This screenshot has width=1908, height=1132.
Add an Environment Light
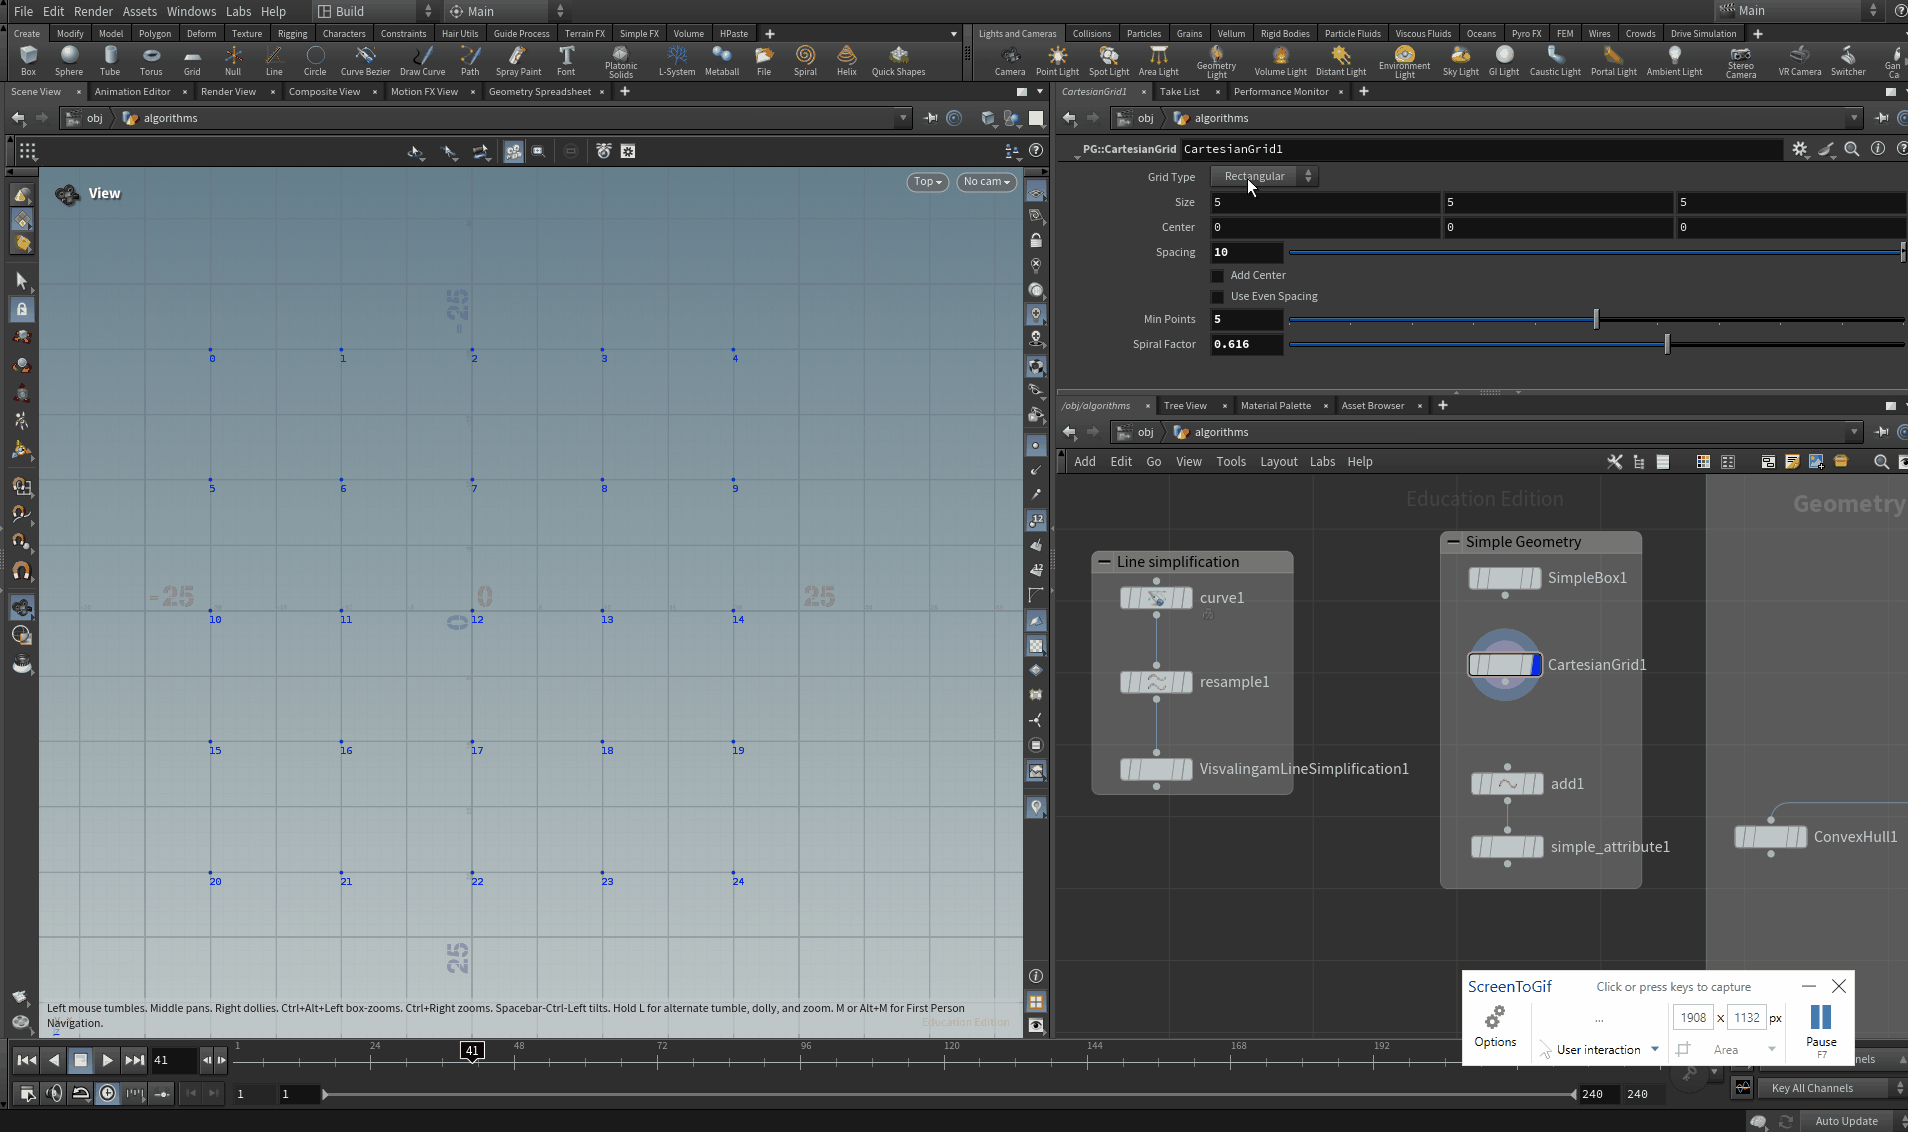(1404, 61)
